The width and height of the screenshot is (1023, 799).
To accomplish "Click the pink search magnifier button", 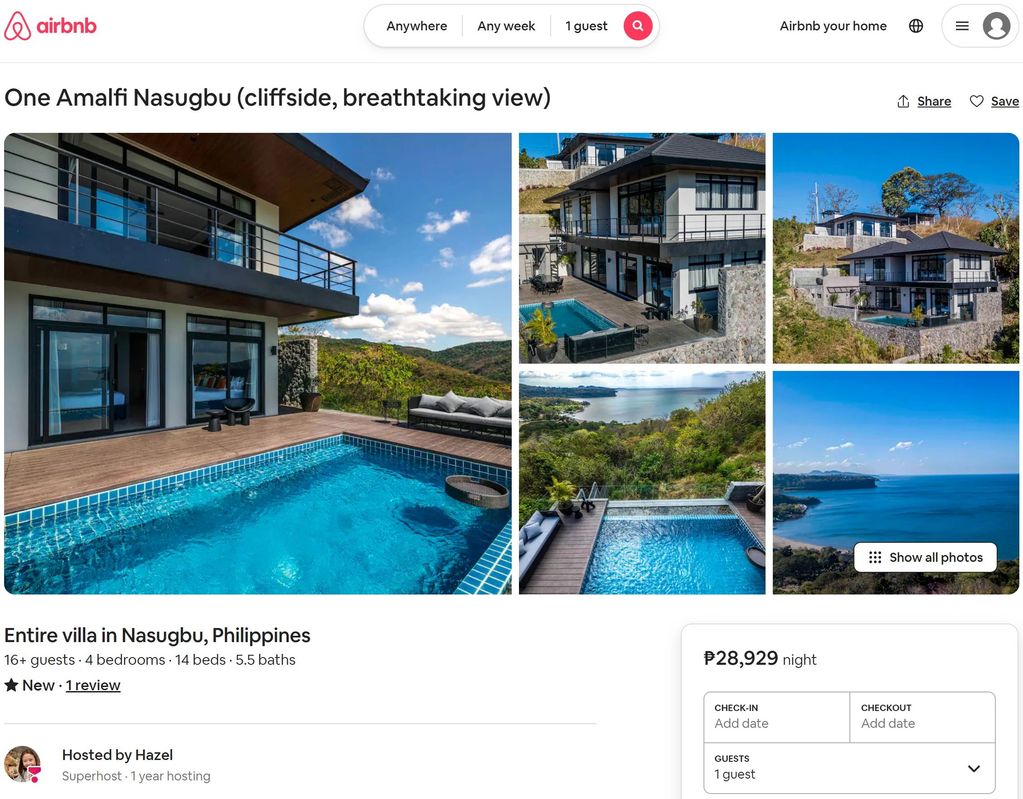I will [x=637, y=26].
